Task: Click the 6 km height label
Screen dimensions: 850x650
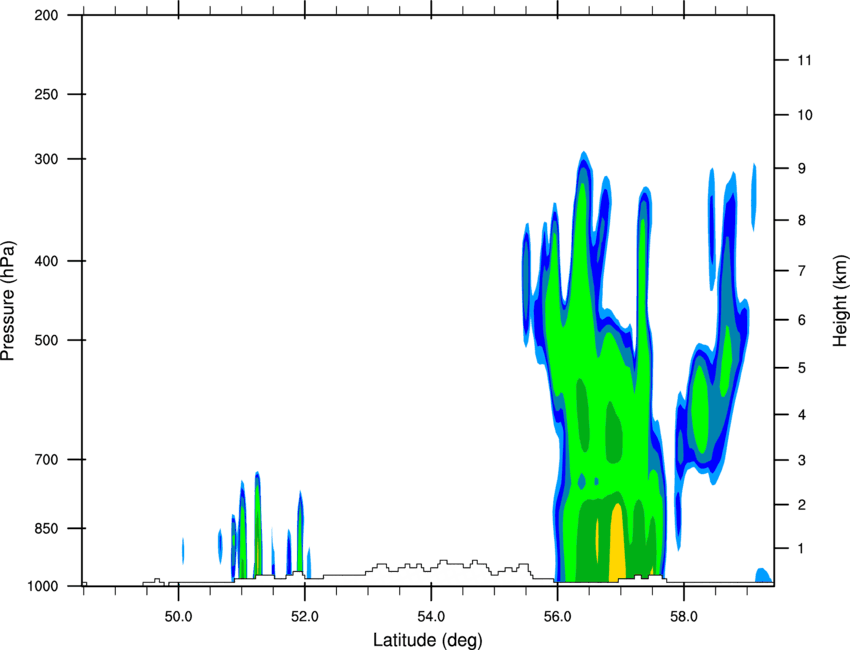Action: click(x=802, y=320)
